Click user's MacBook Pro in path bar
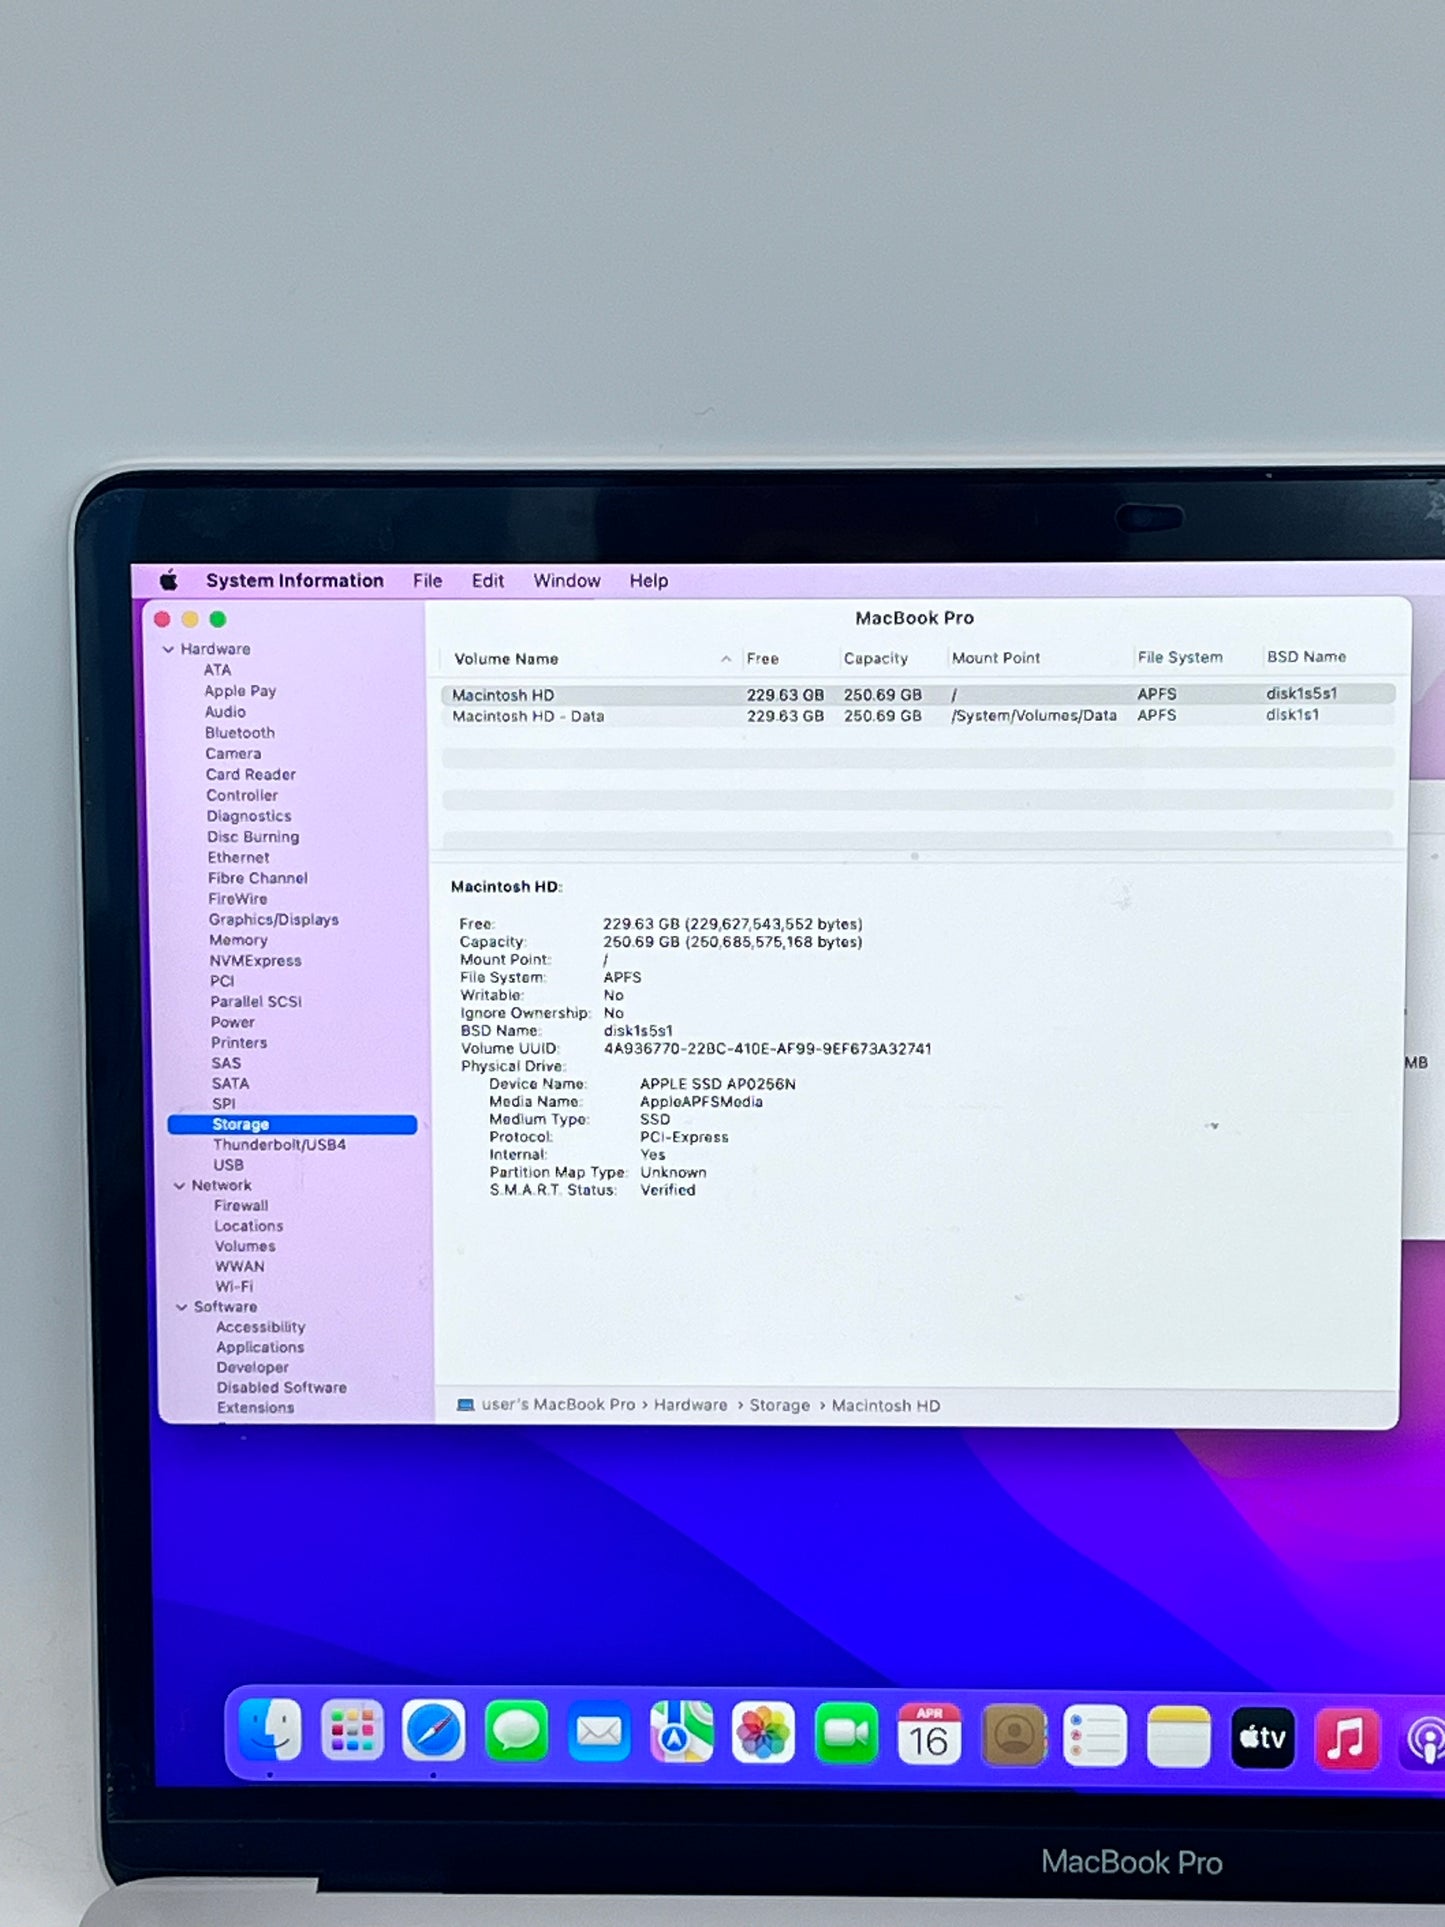The width and height of the screenshot is (1445, 1927). tap(558, 1405)
